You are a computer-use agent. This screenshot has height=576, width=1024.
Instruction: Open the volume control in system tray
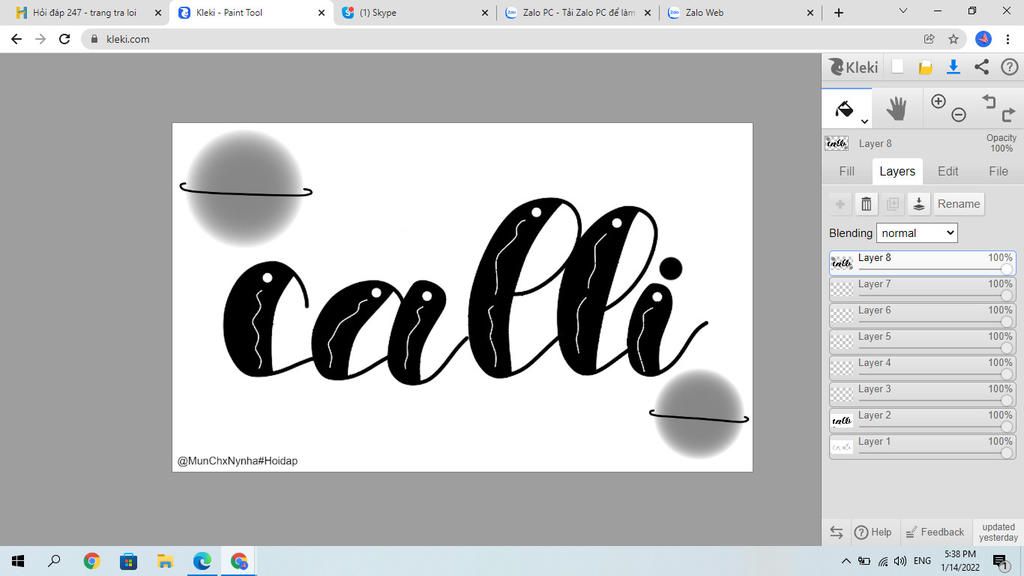tap(900, 561)
